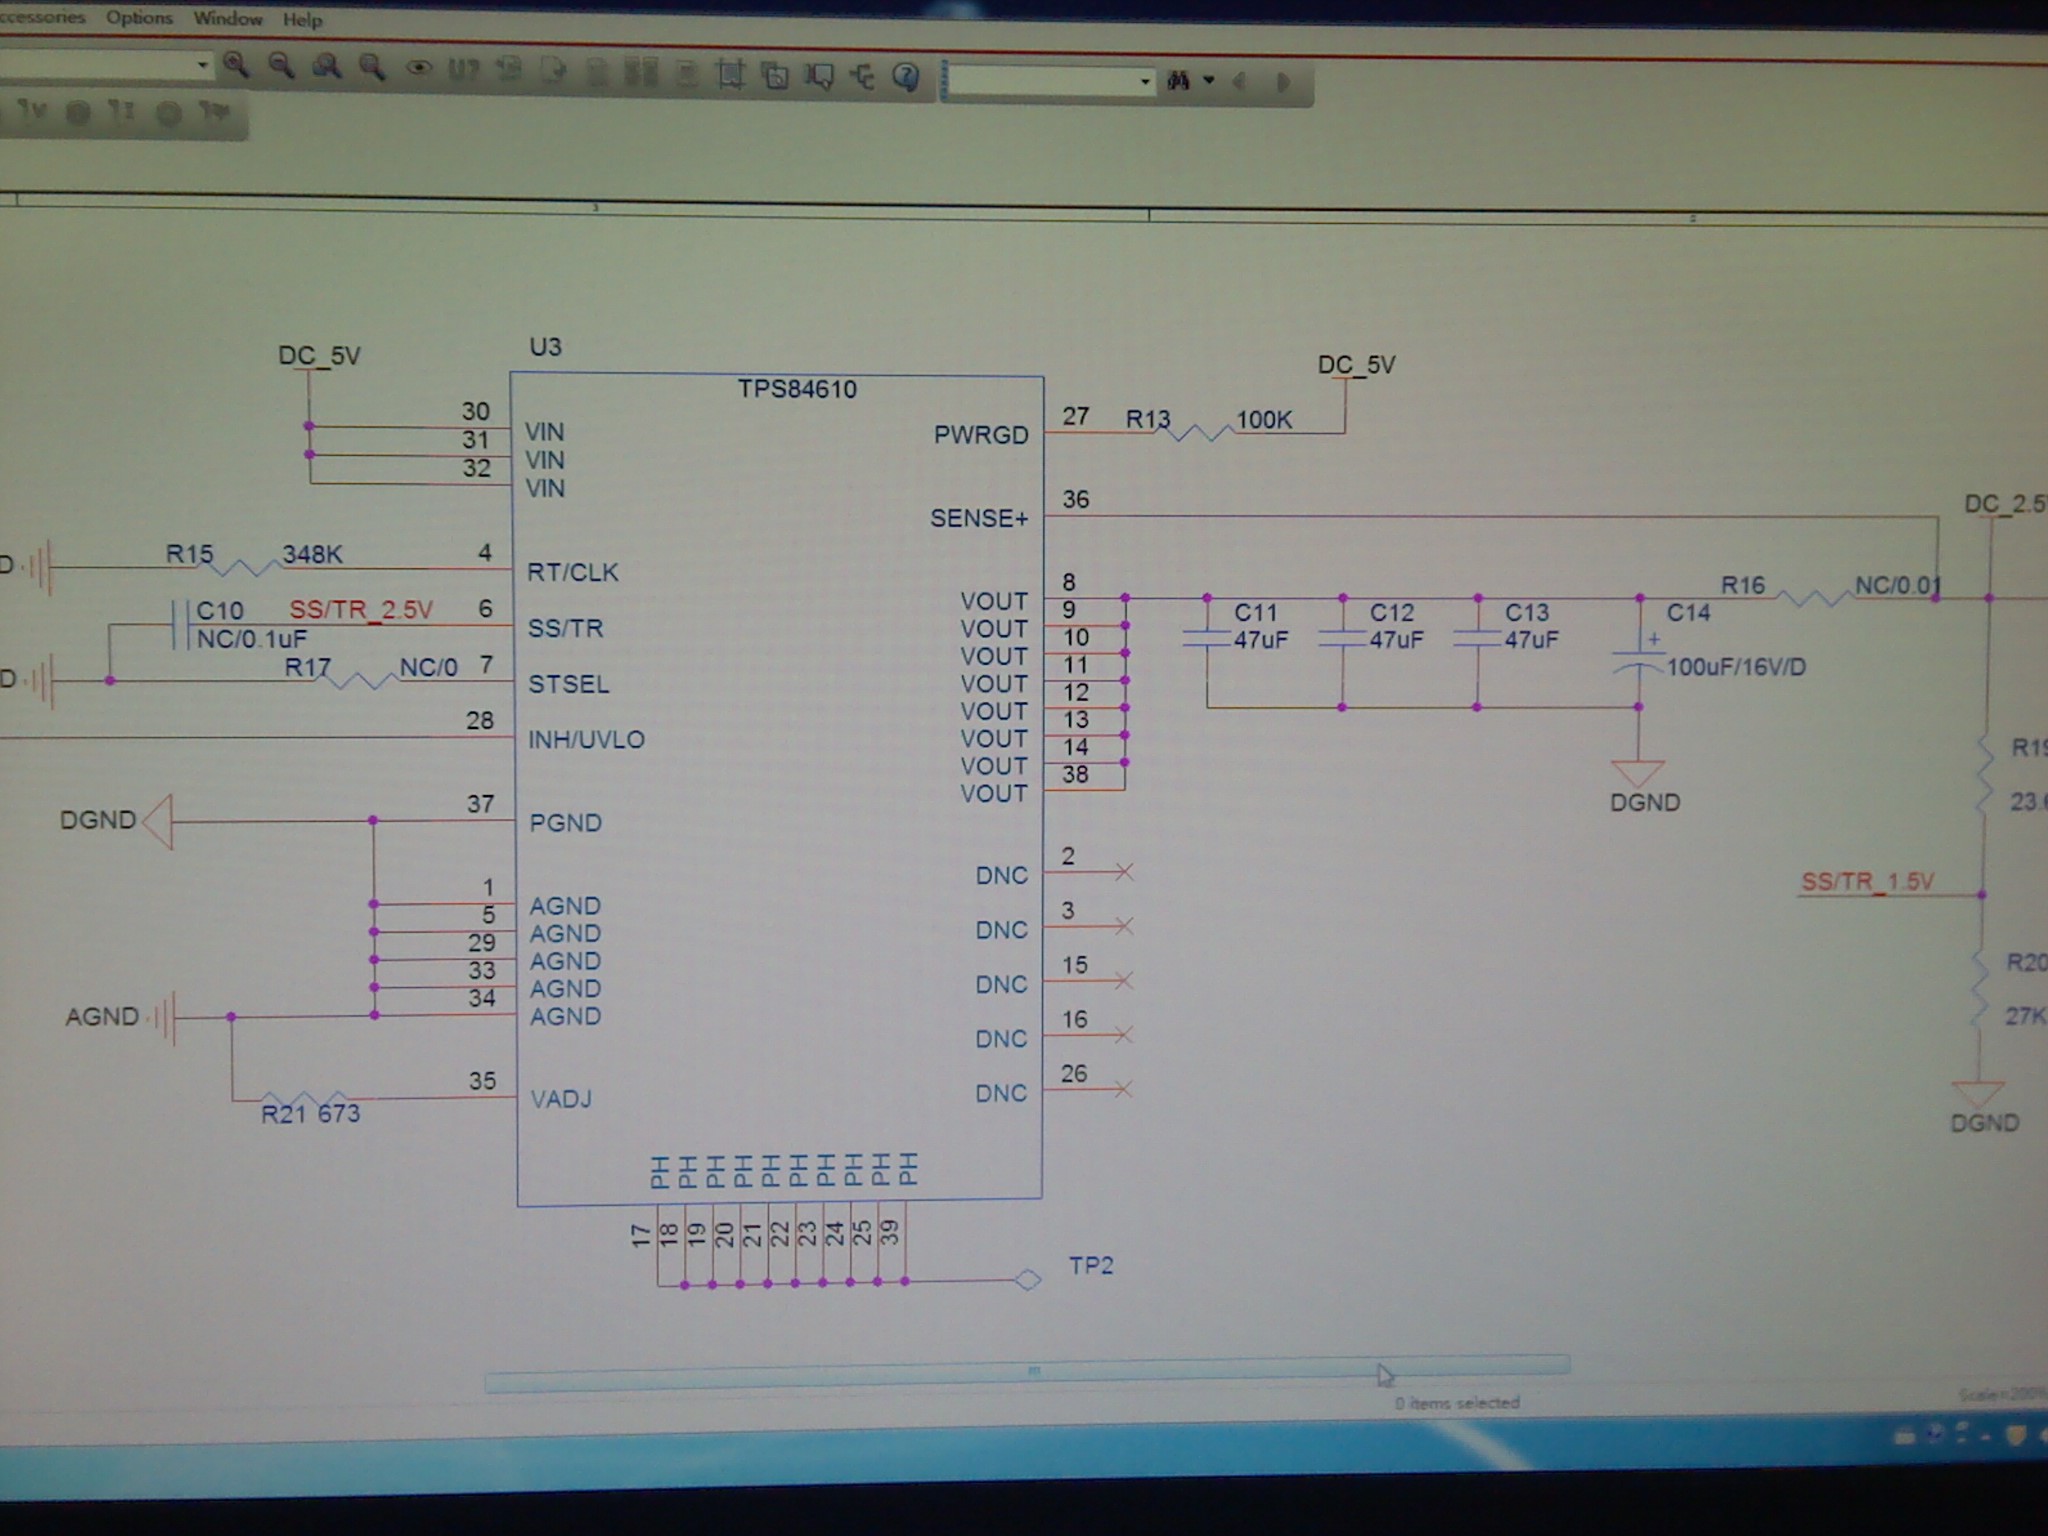Open the binoculars search options arrow
The height and width of the screenshot is (1536, 2048).
[x=1209, y=81]
